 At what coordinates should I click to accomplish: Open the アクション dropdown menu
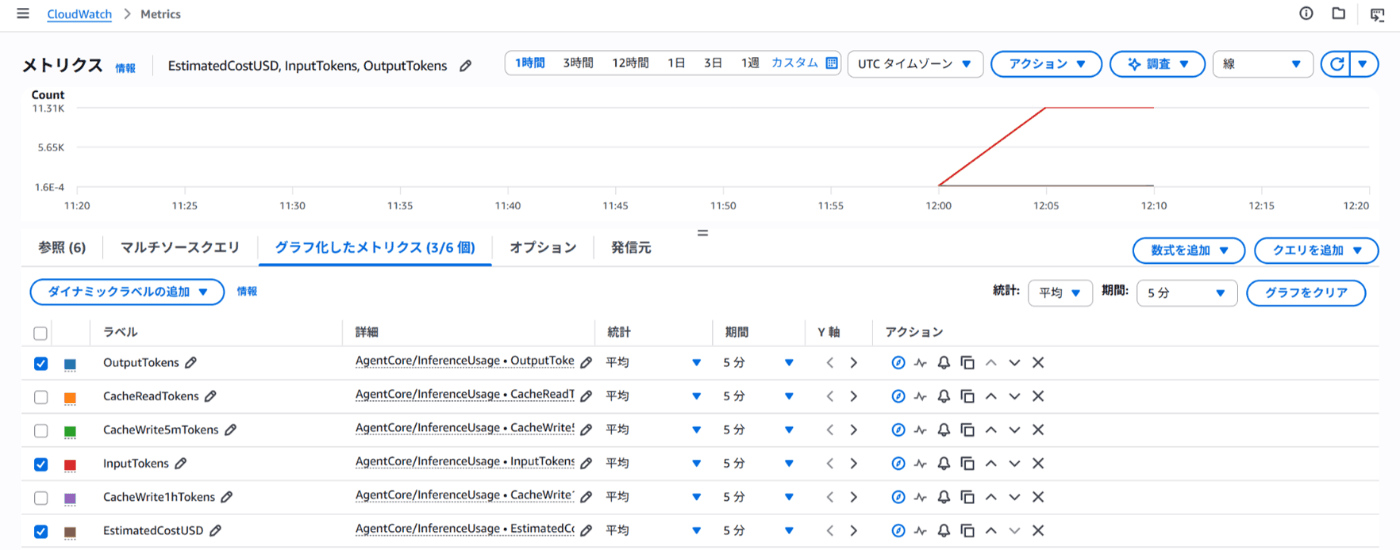(x=1046, y=64)
